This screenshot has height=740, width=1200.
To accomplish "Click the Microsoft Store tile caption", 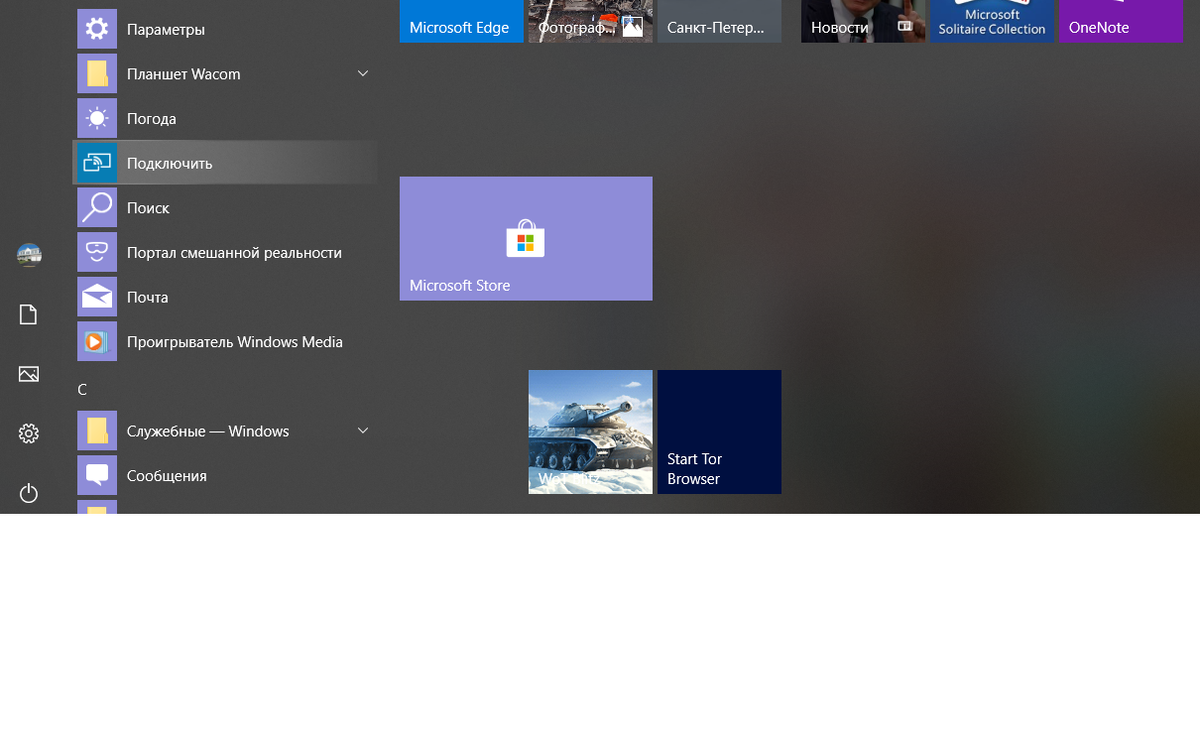I will pos(460,286).
